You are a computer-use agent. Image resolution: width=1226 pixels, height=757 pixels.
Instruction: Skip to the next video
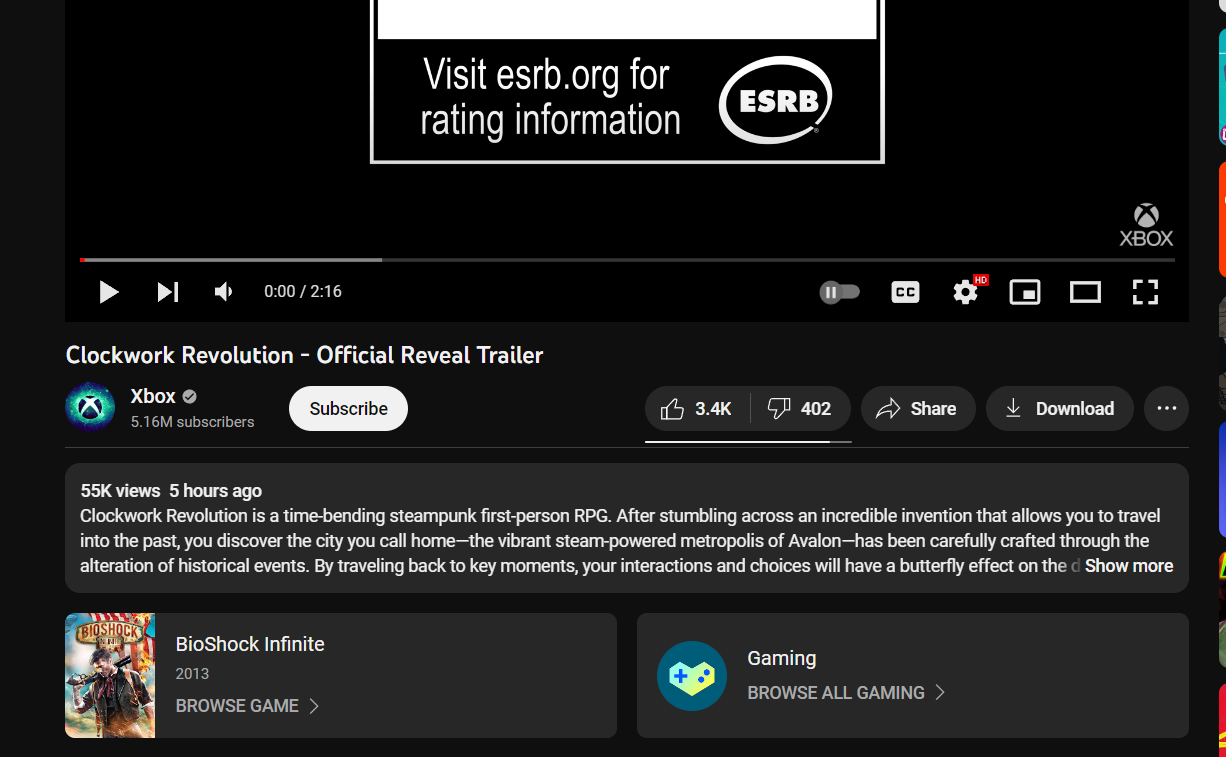pos(168,292)
